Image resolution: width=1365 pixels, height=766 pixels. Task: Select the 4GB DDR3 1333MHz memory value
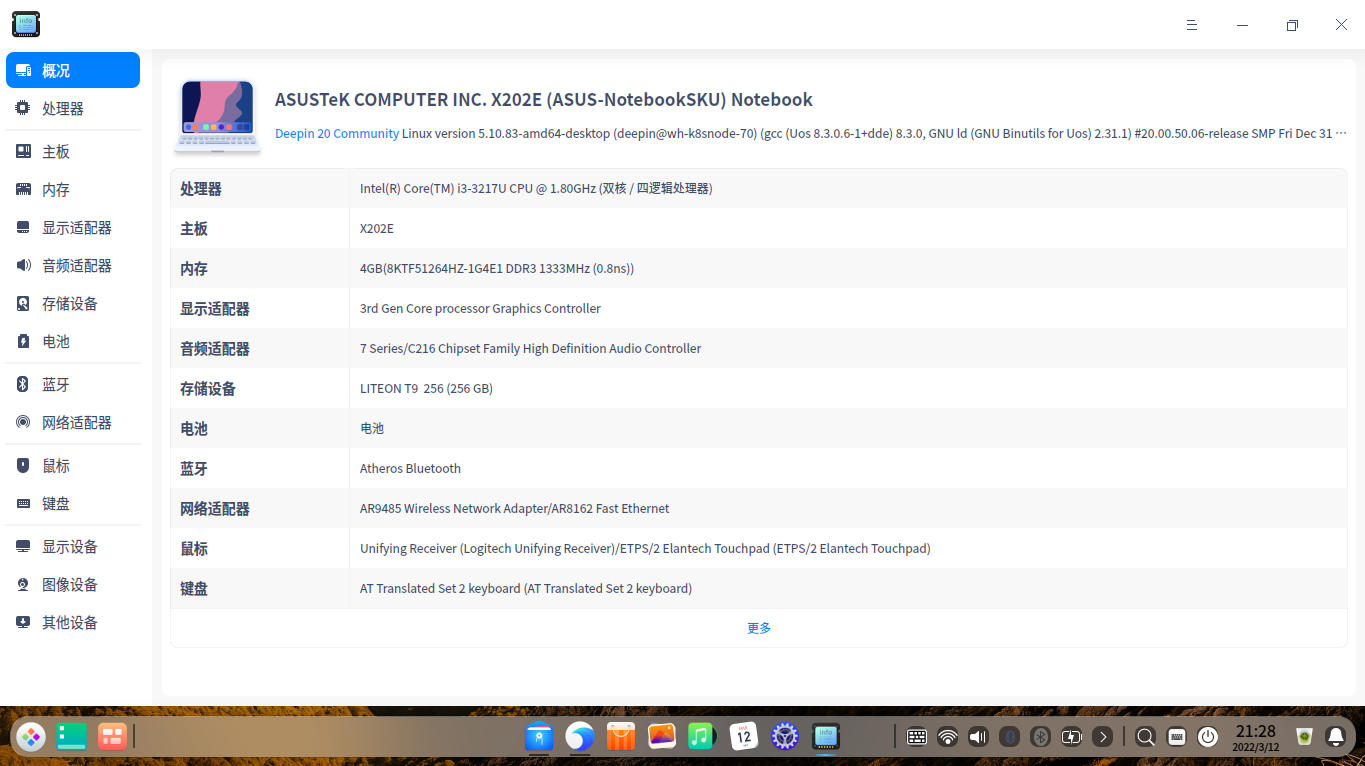(x=497, y=268)
